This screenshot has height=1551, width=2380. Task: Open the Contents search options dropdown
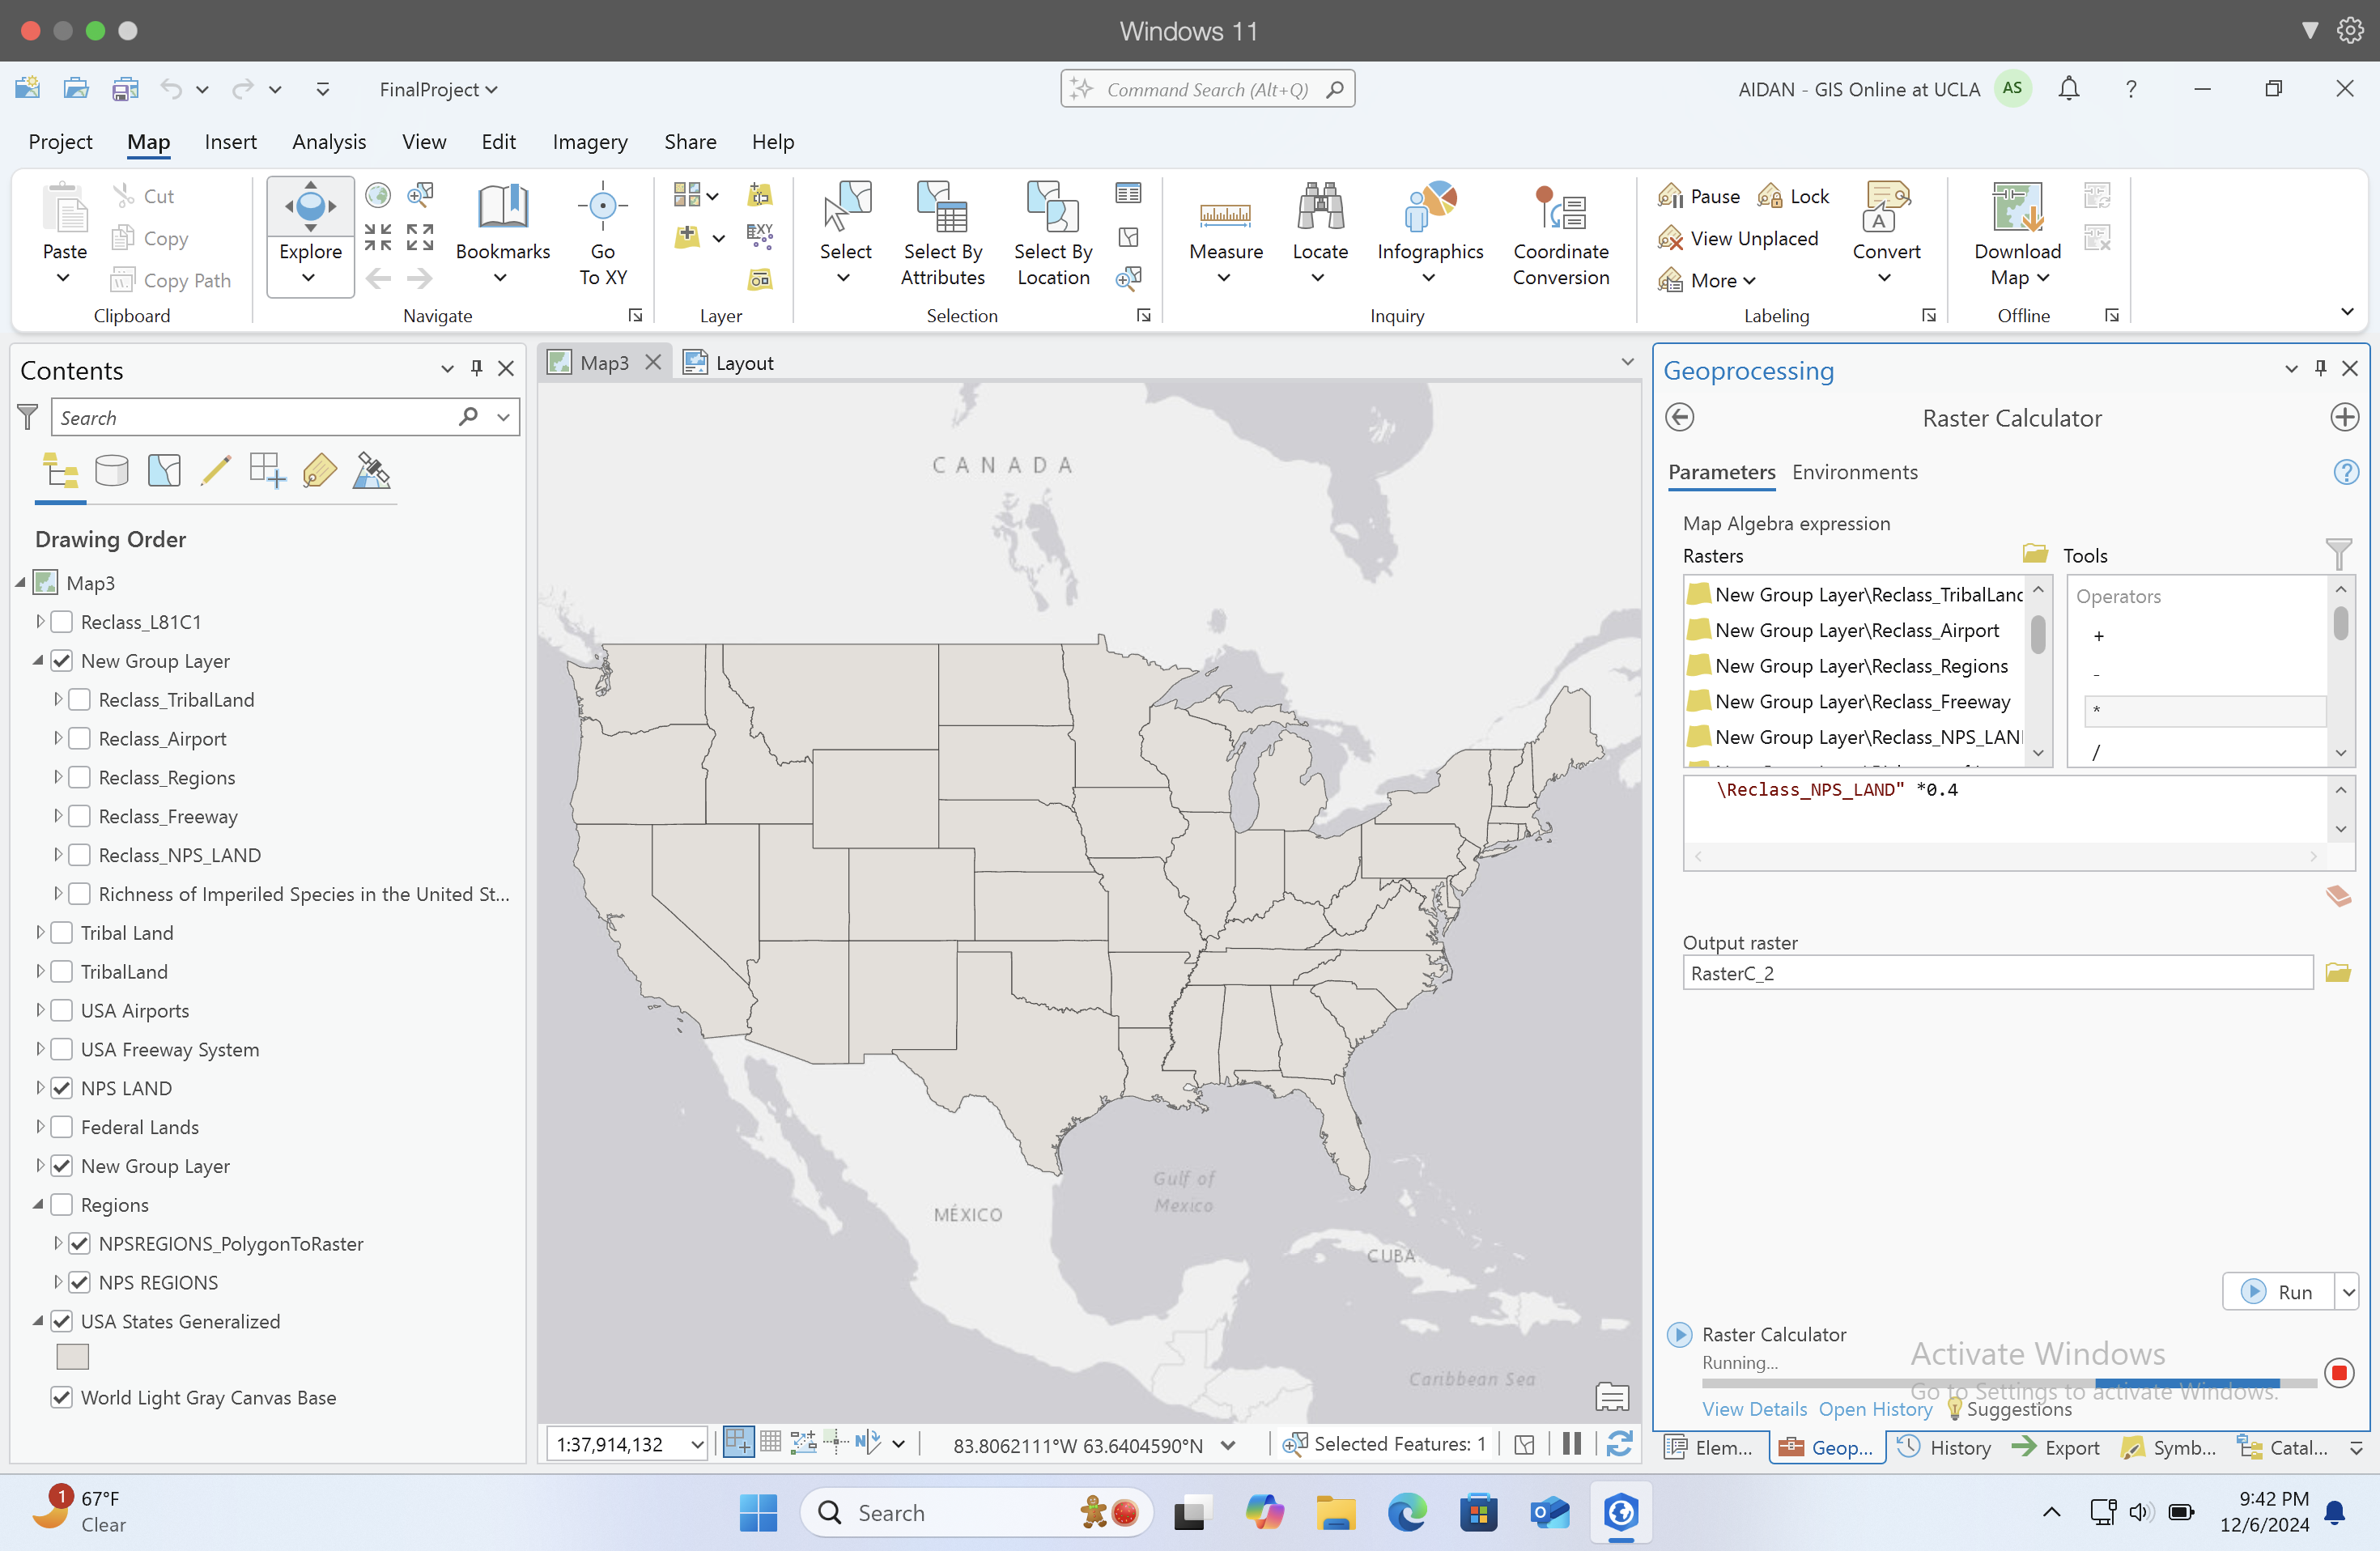coord(503,417)
